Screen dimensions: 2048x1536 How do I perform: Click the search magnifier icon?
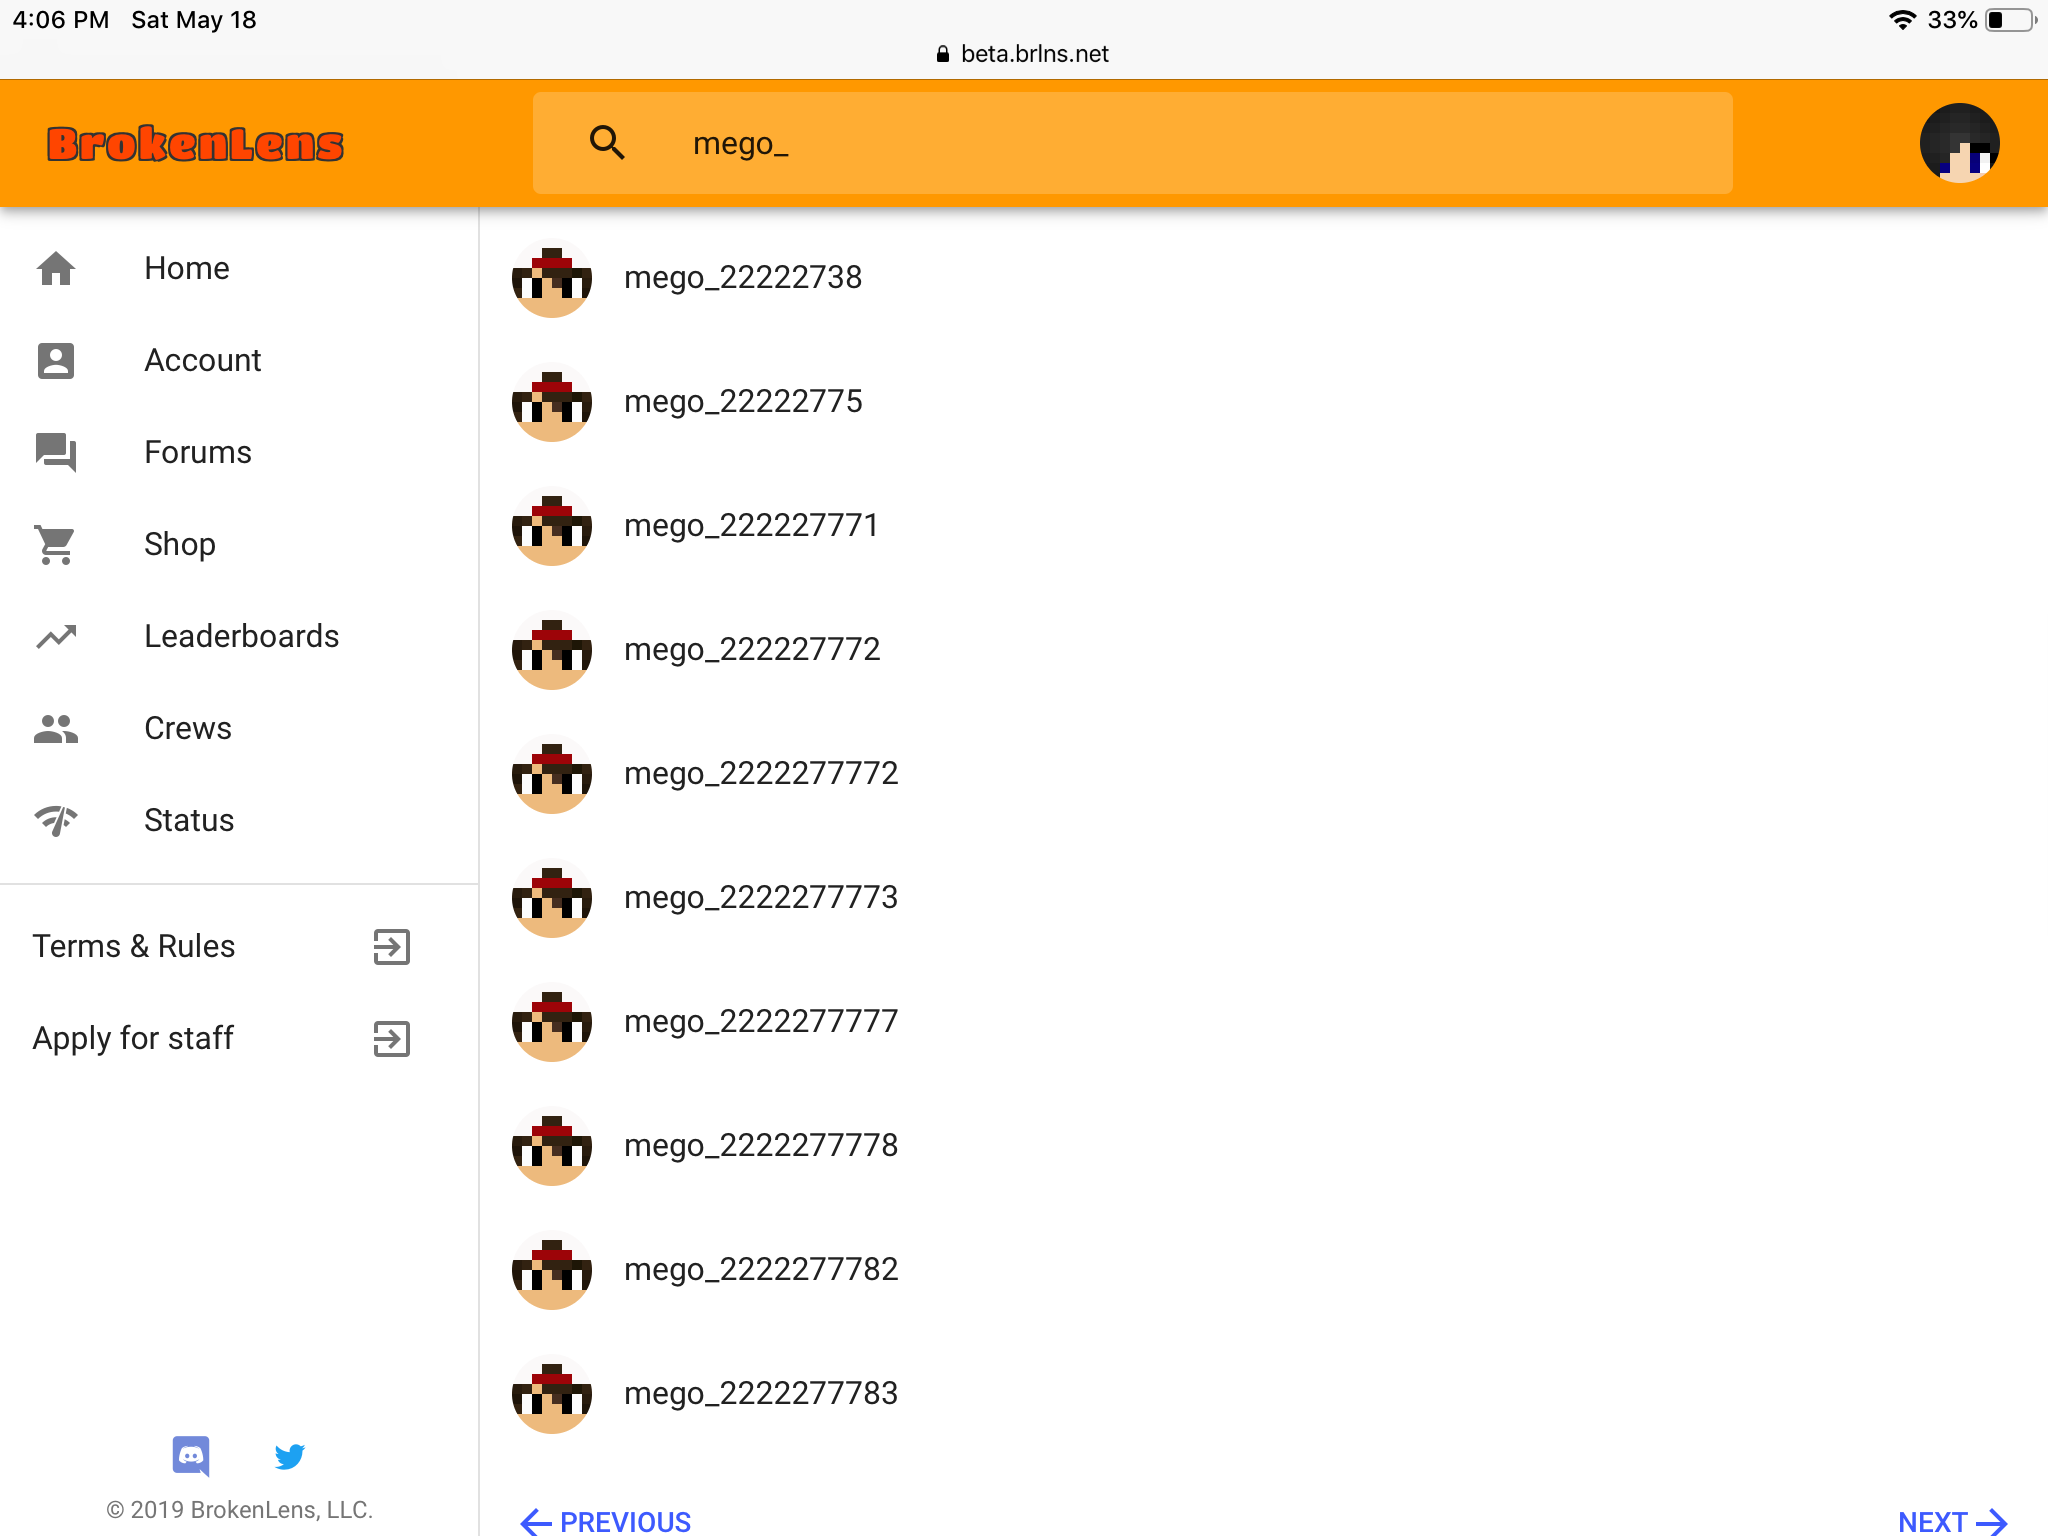(607, 143)
